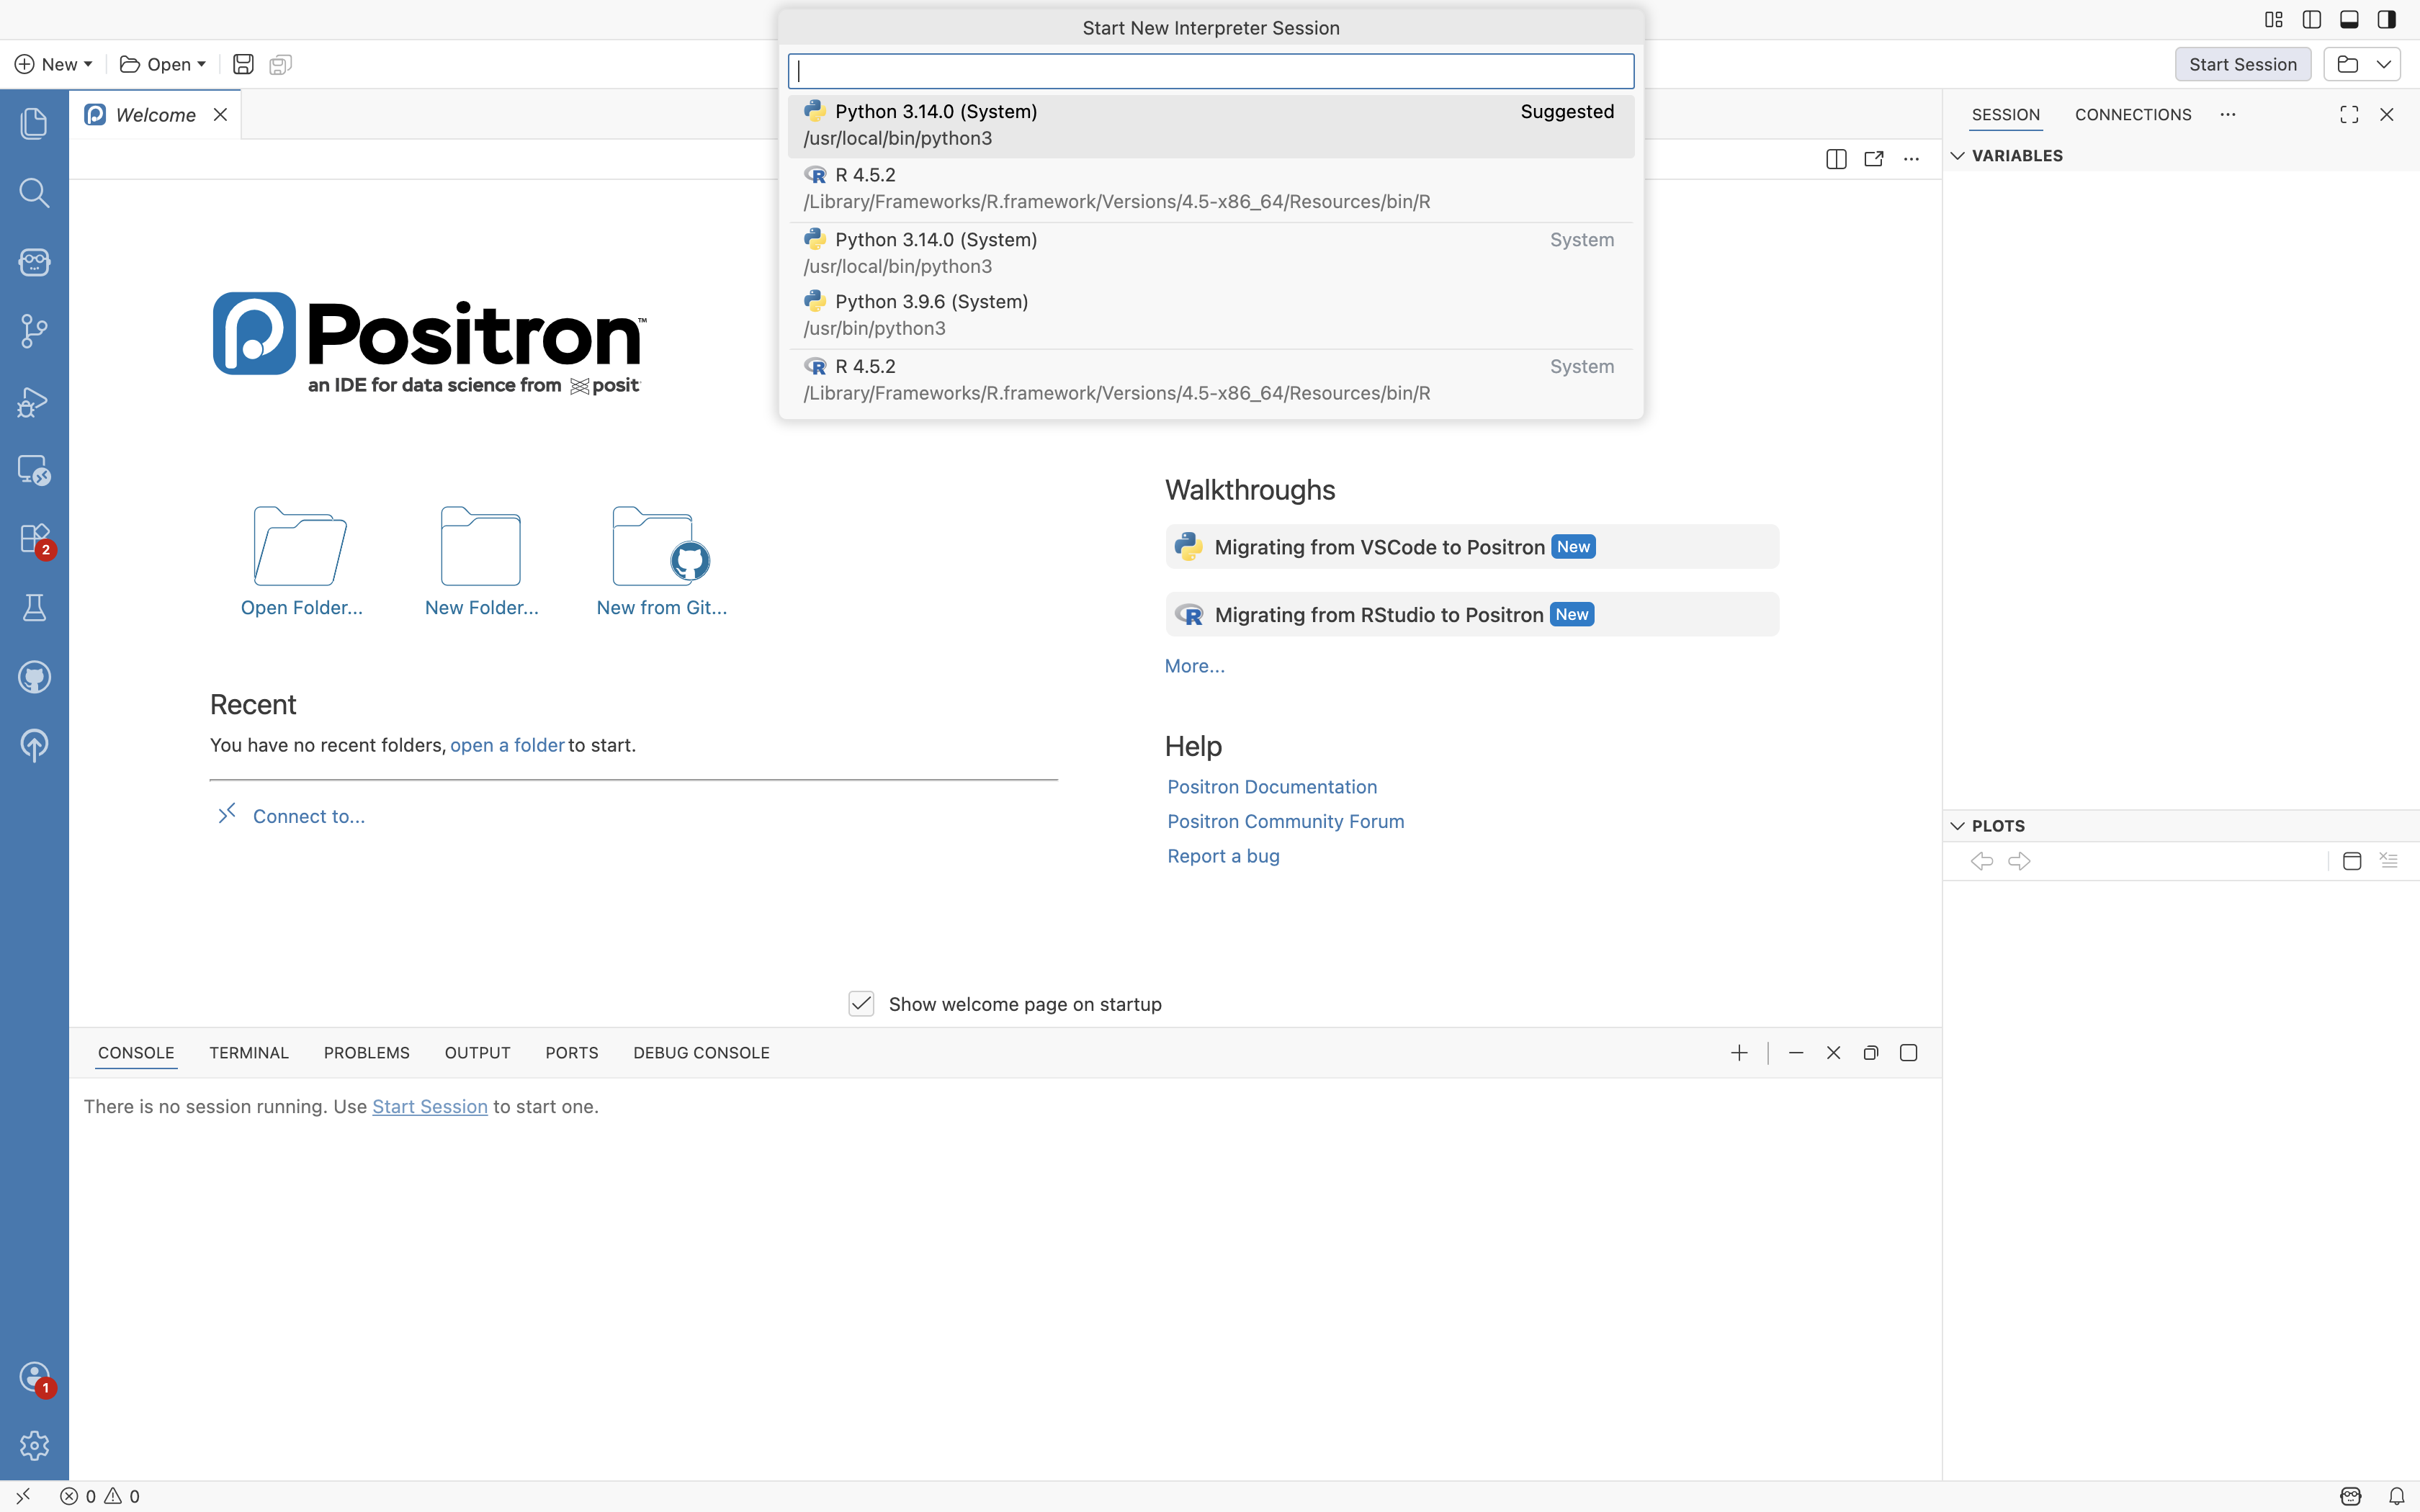Toggle the bottom panel layout button
2420x1512 pixels.
pos(2349,19)
